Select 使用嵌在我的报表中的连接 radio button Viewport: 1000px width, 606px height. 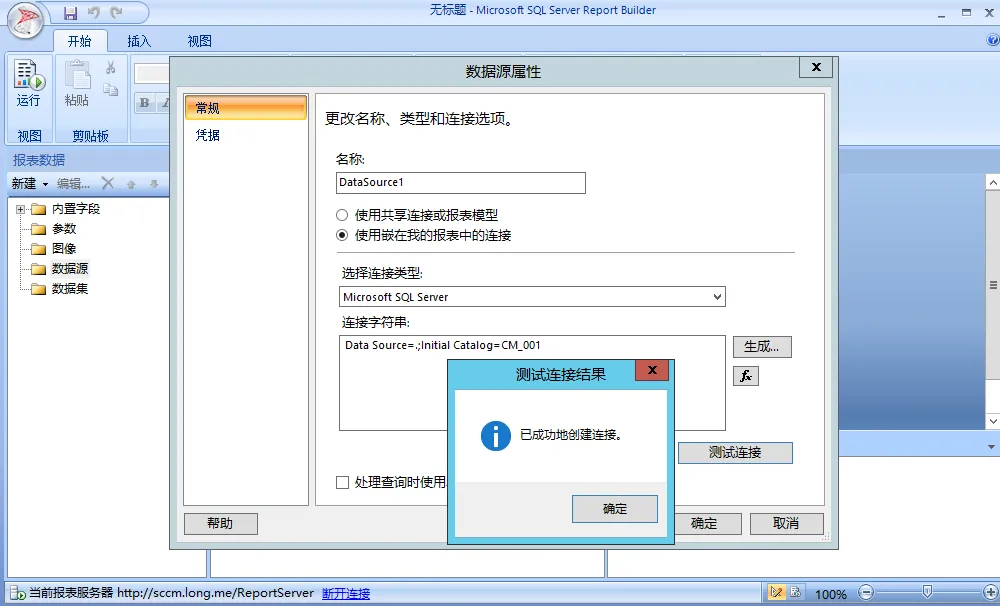point(342,235)
